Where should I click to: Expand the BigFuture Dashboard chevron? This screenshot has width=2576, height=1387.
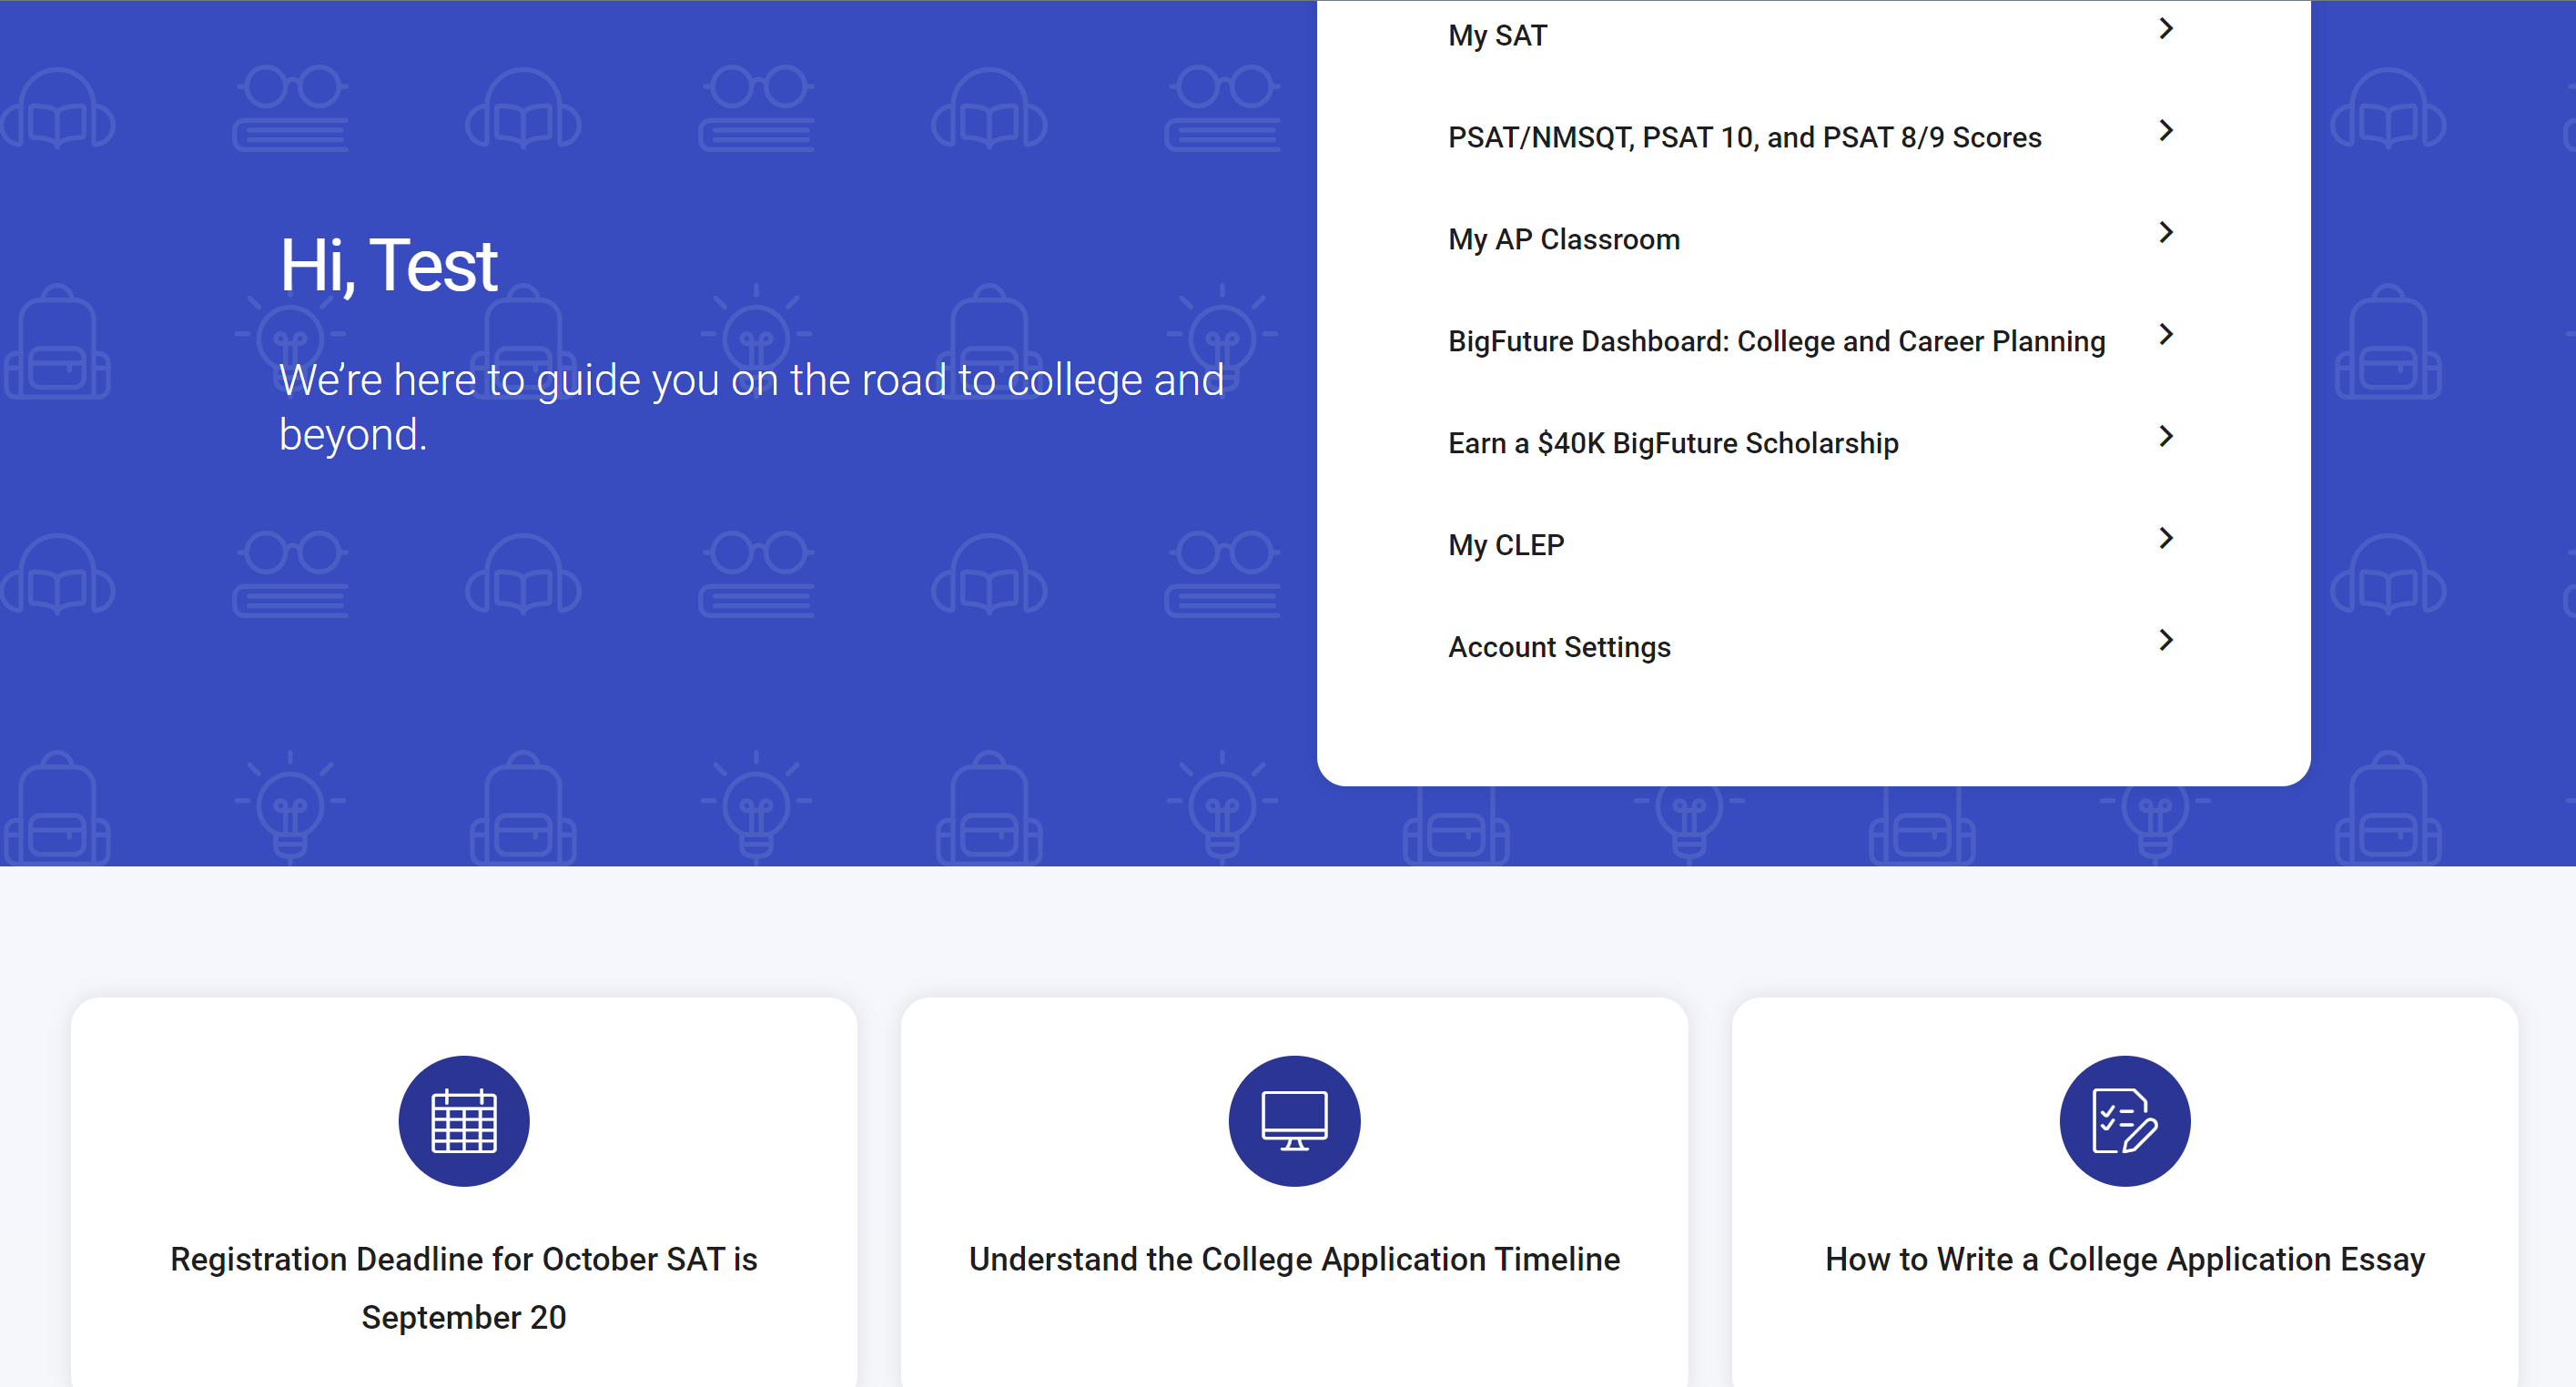pyautogui.click(x=2166, y=335)
